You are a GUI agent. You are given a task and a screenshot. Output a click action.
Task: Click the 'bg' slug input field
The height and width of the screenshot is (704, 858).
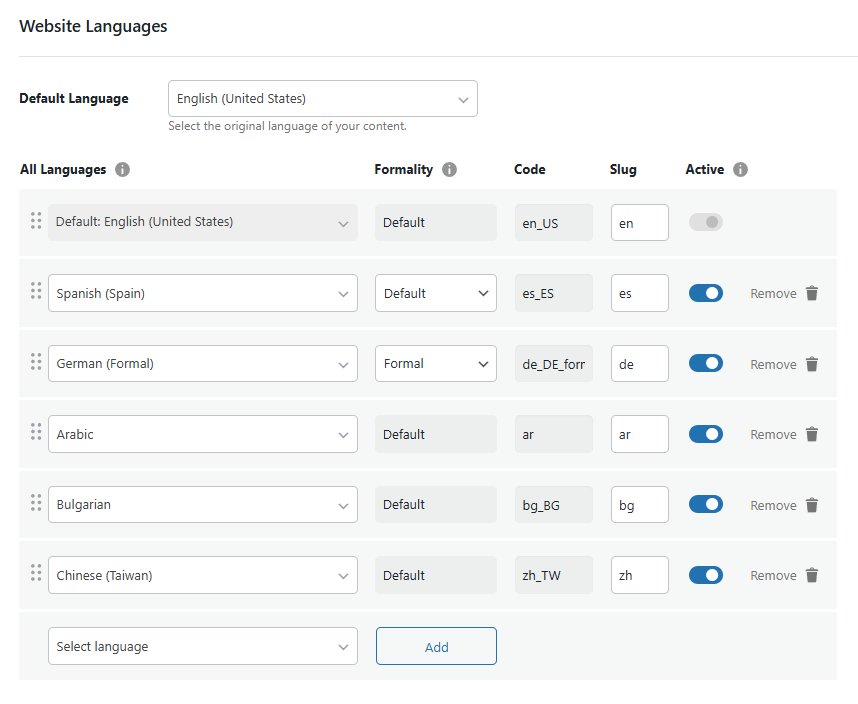coord(640,505)
